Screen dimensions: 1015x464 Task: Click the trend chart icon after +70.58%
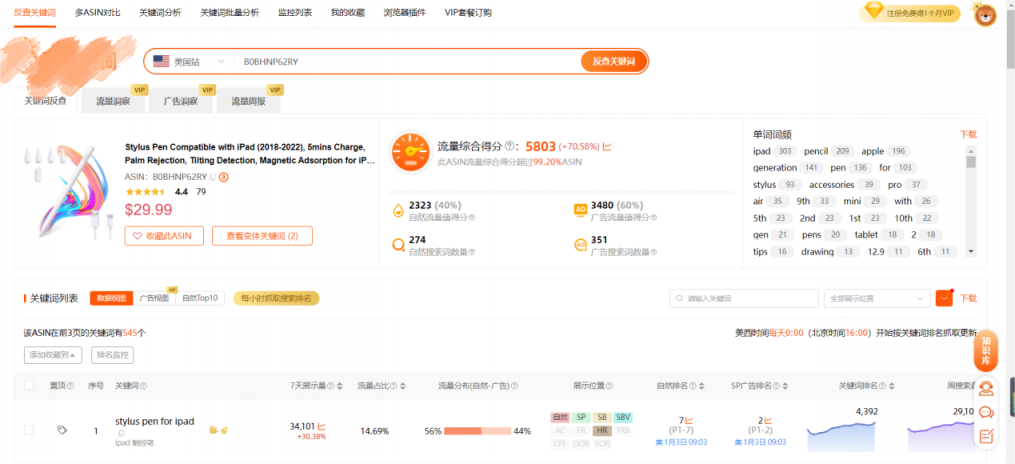point(607,147)
